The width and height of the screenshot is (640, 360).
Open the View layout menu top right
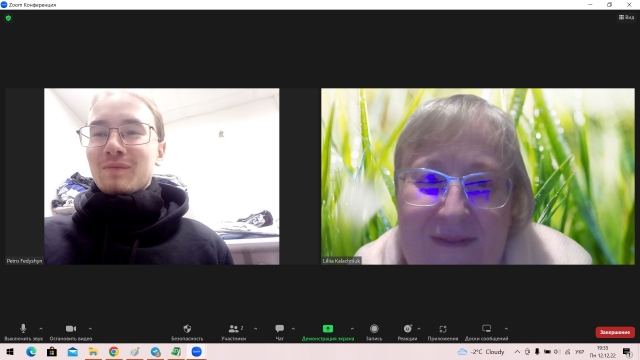pyautogui.click(x=626, y=17)
